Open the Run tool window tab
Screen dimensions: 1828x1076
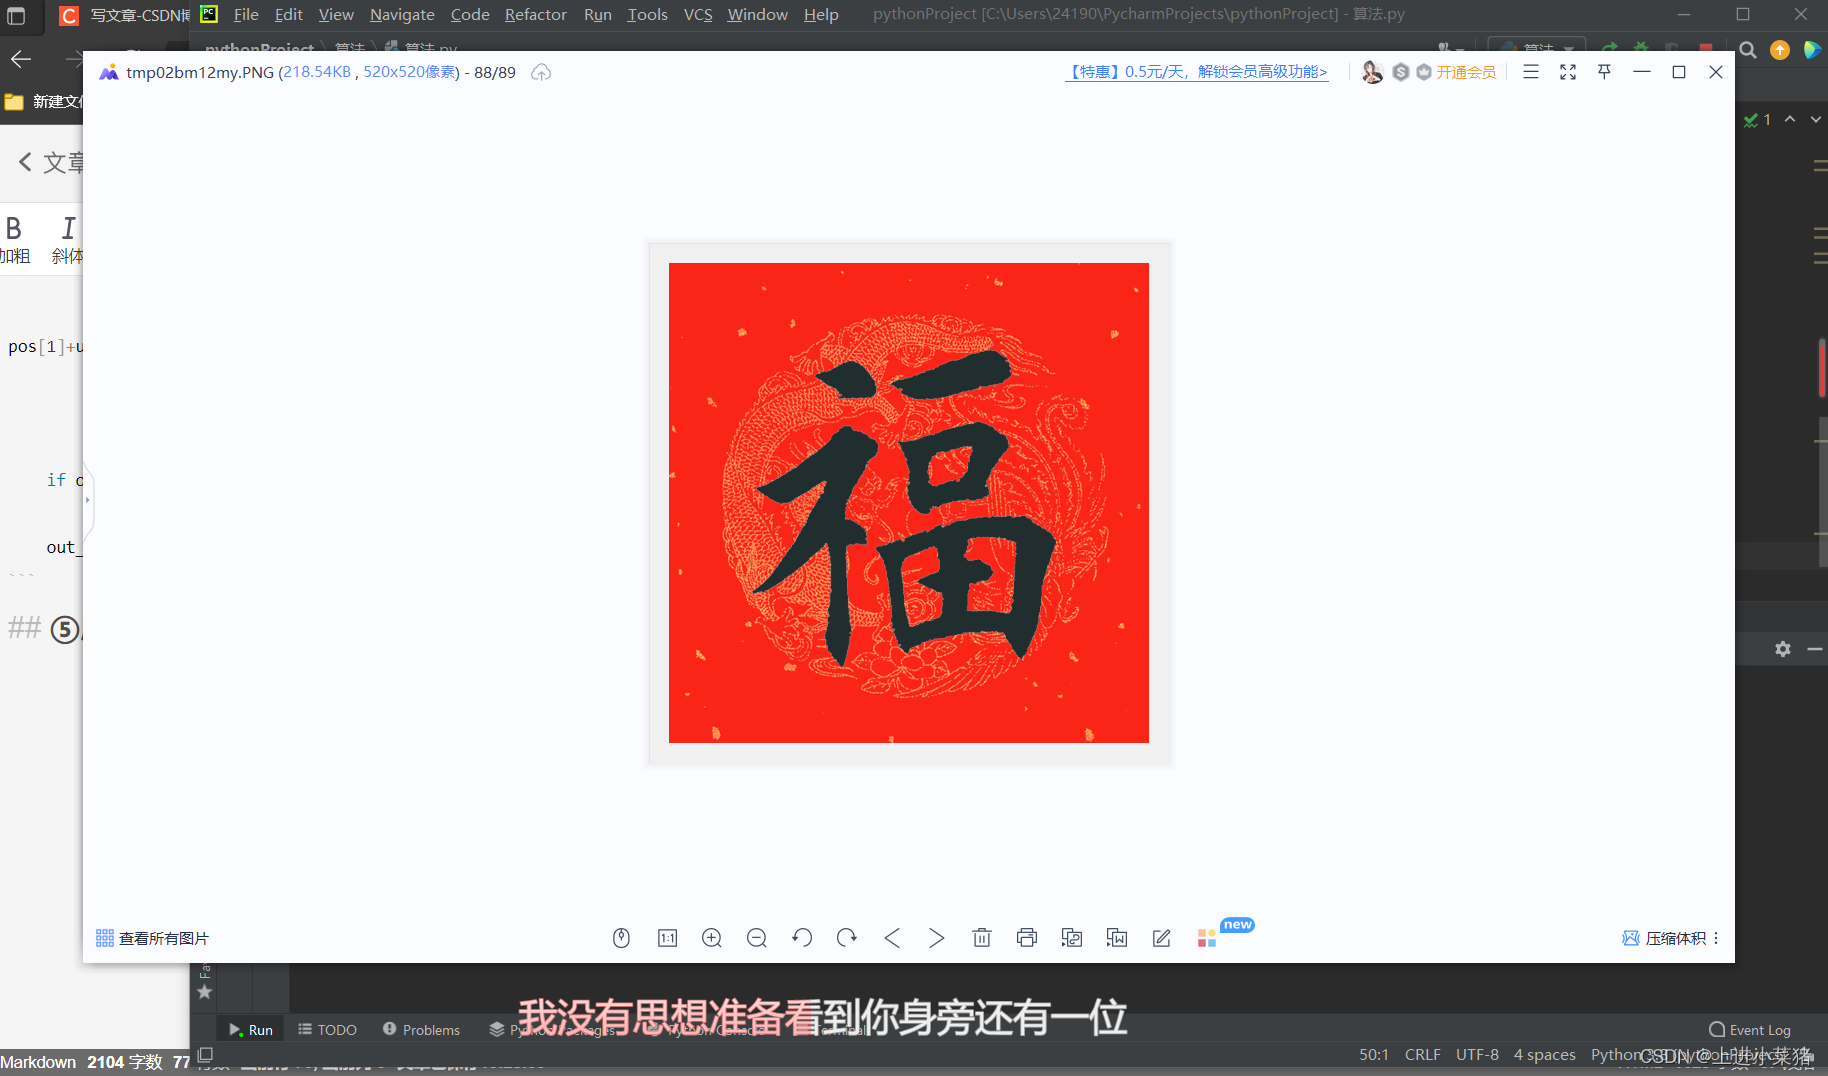point(251,1030)
